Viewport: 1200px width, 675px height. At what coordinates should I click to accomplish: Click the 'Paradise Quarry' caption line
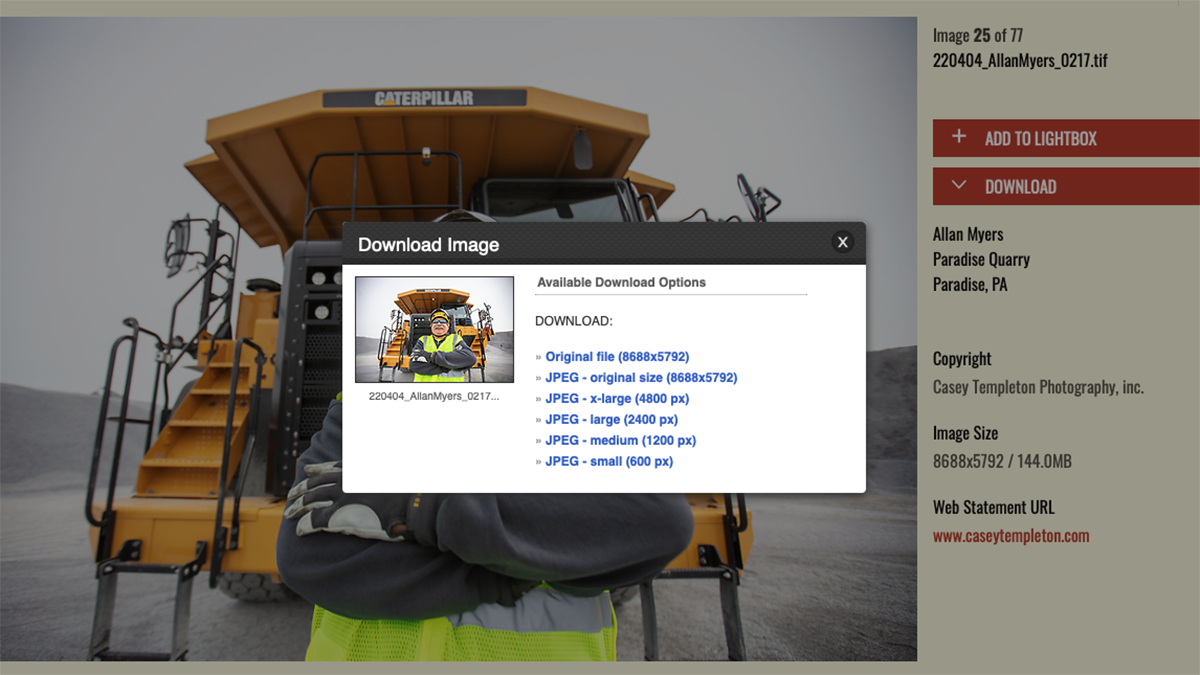pos(981,260)
